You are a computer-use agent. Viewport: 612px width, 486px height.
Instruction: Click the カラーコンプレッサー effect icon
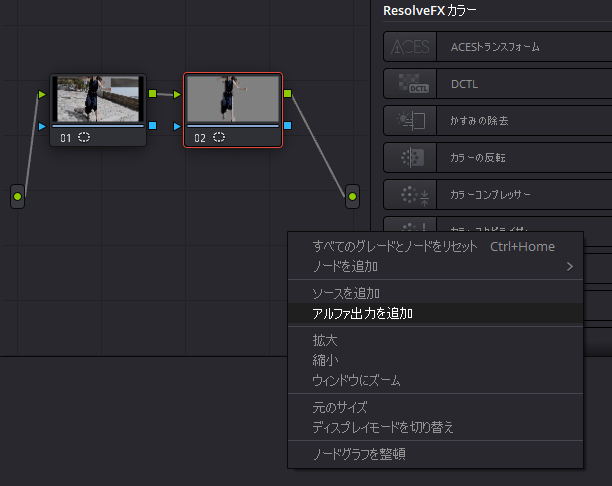[x=410, y=194]
